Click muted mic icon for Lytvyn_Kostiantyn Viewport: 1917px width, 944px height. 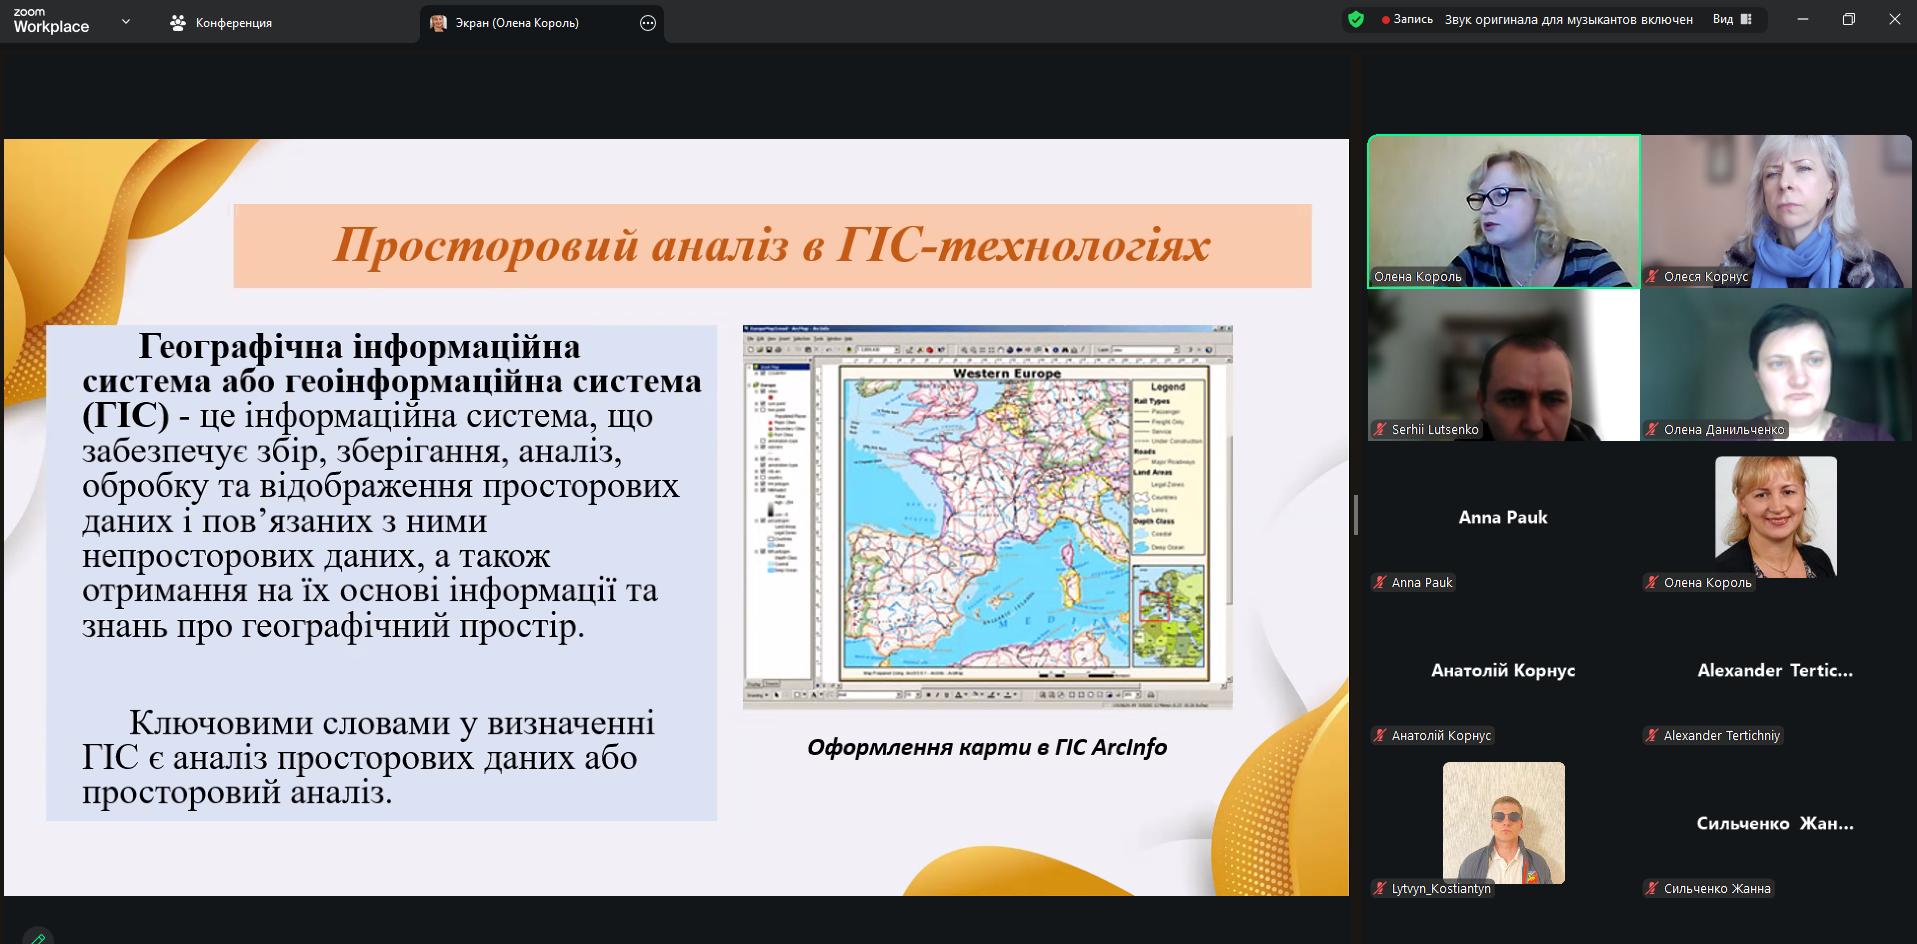[1380, 889]
